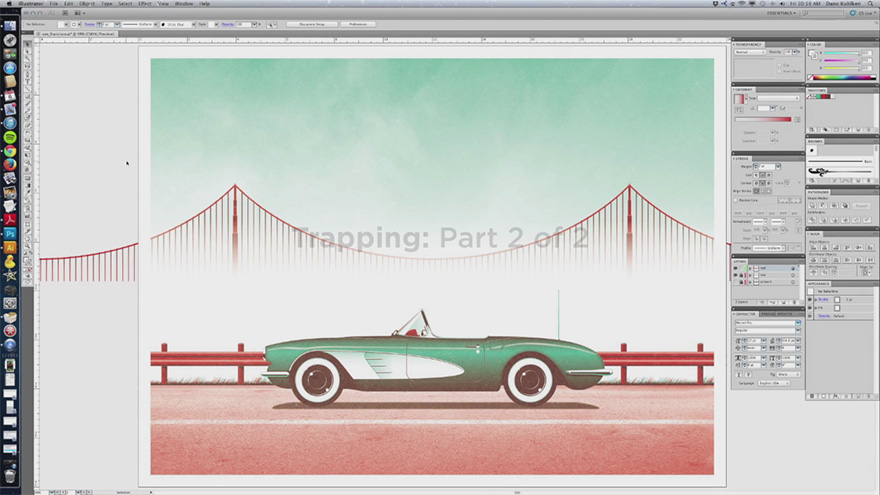This screenshot has height=495, width=880.
Task: Click Vertical Align Bottom in Align panel
Action: point(870,248)
